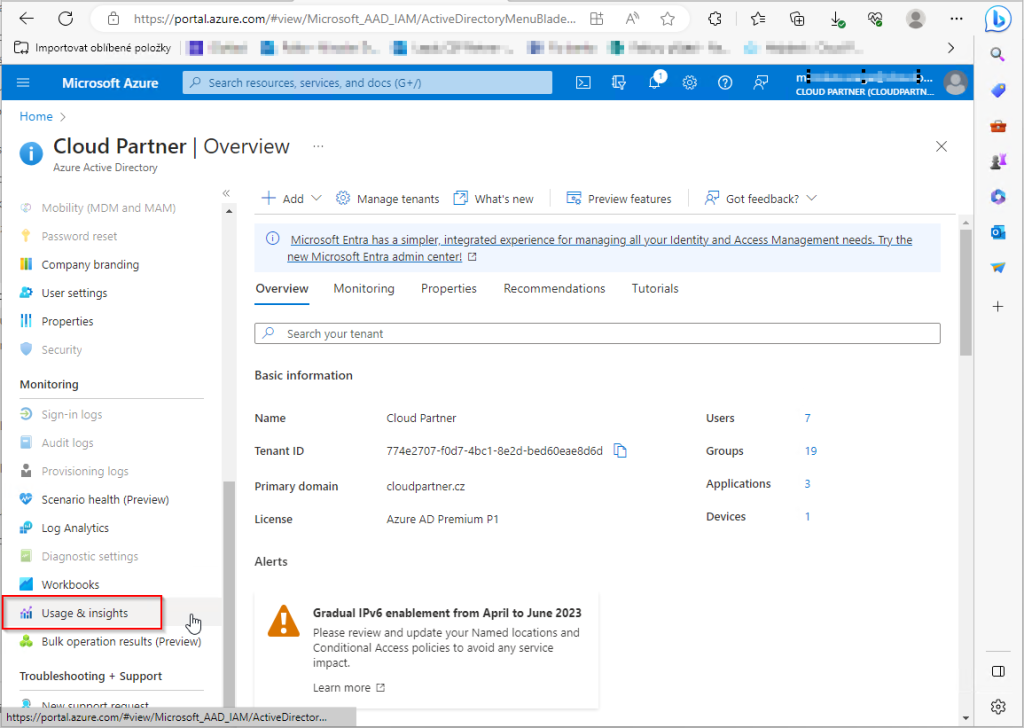The width and height of the screenshot is (1024, 728).
Task: Open the Recommendations tab
Action: point(554,289)
